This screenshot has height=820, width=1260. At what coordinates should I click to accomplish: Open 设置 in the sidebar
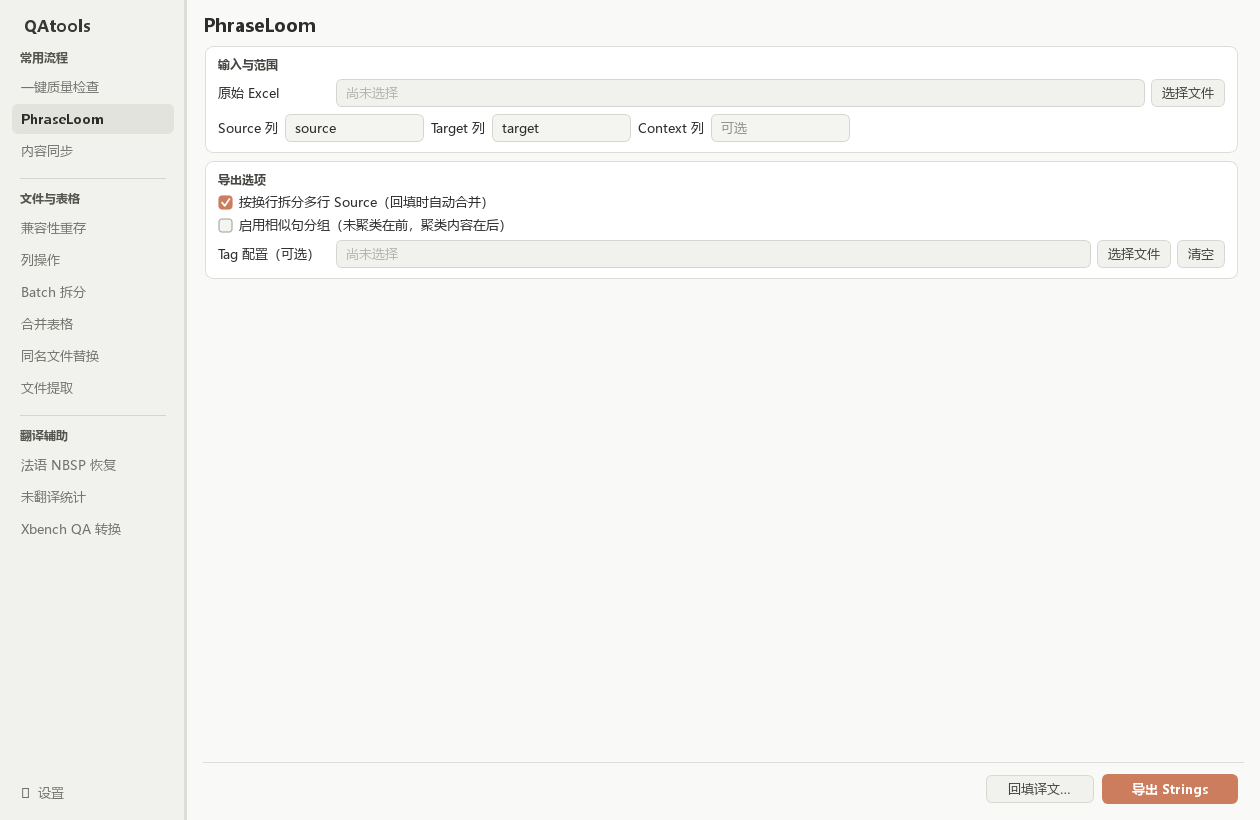pyautogui.click(x=43, y=793)
